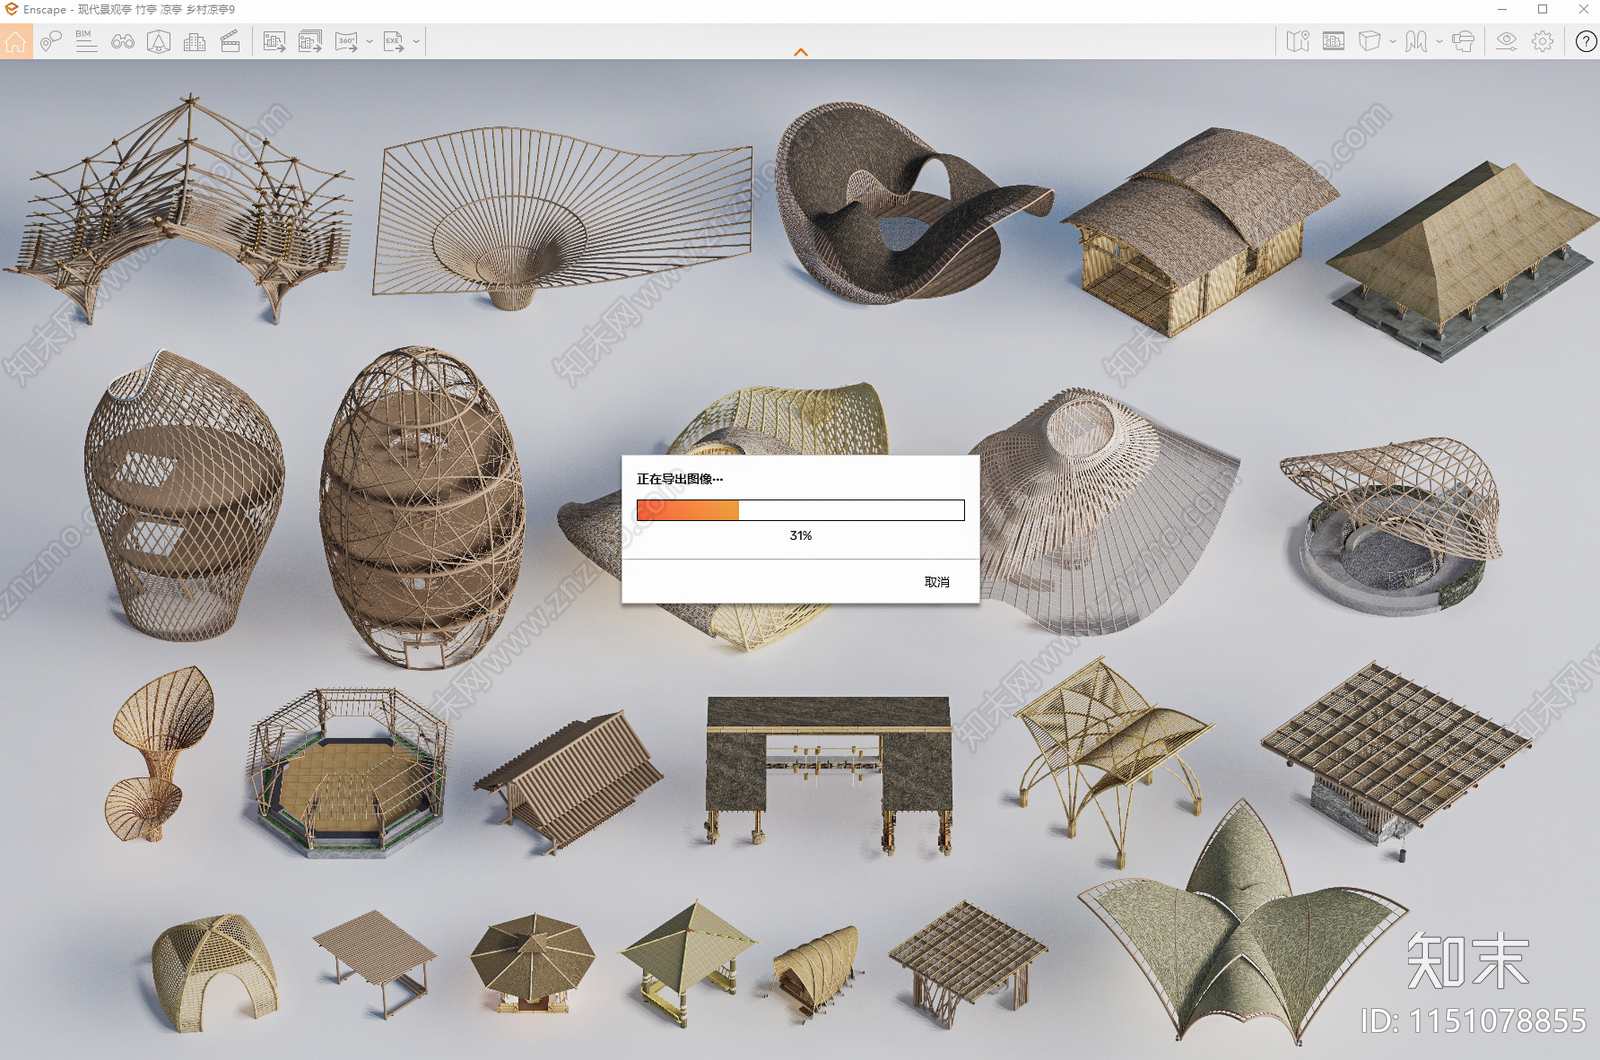Screen dimensions: 1600x1060
Task: Toggle the minimap icon
Action: [x=1298, y=41]
